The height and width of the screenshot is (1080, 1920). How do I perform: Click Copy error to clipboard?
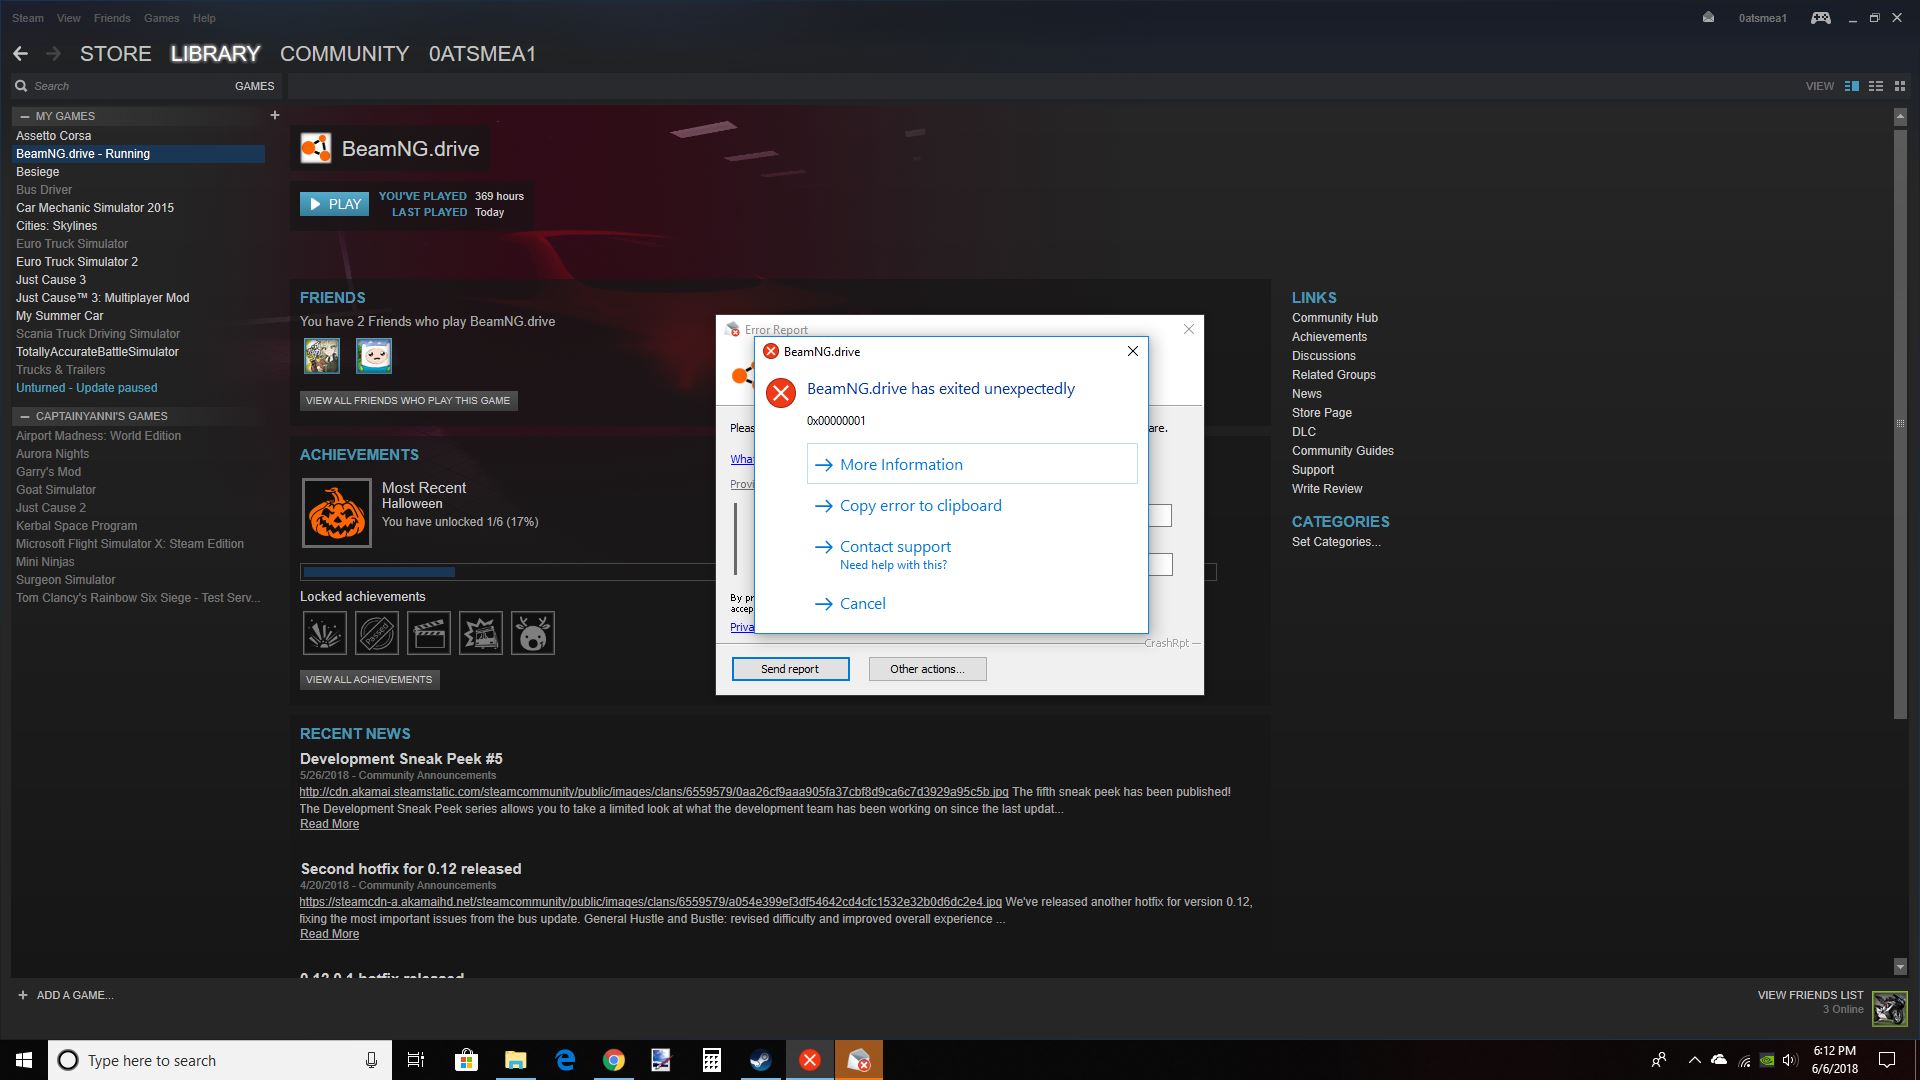(x=920, y=506)
